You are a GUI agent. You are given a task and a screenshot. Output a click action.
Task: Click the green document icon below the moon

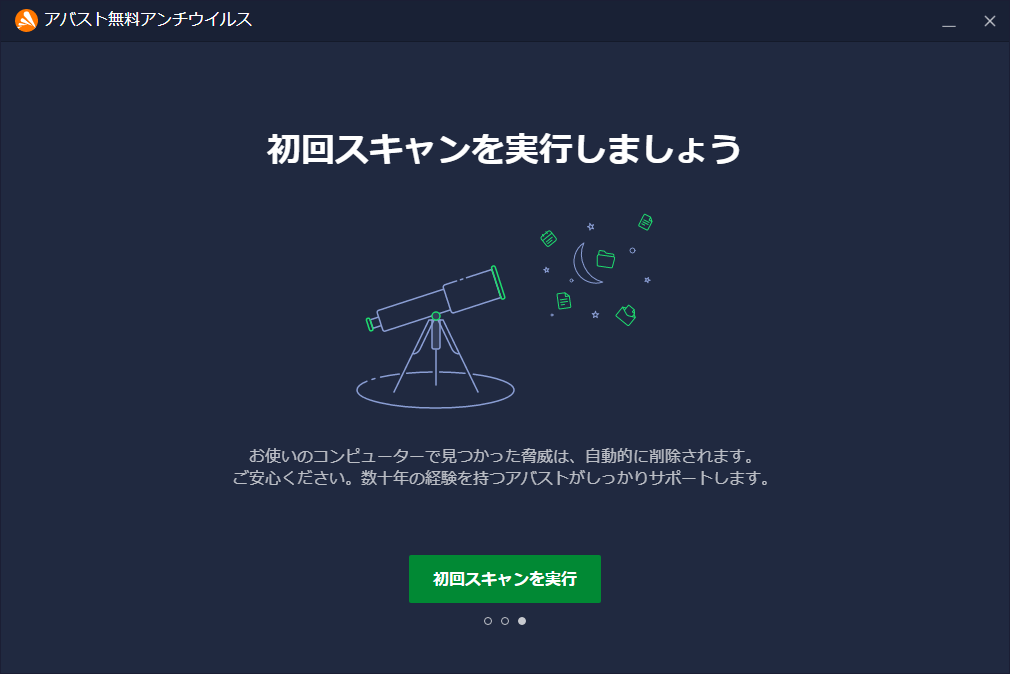(x=564, y=301)
